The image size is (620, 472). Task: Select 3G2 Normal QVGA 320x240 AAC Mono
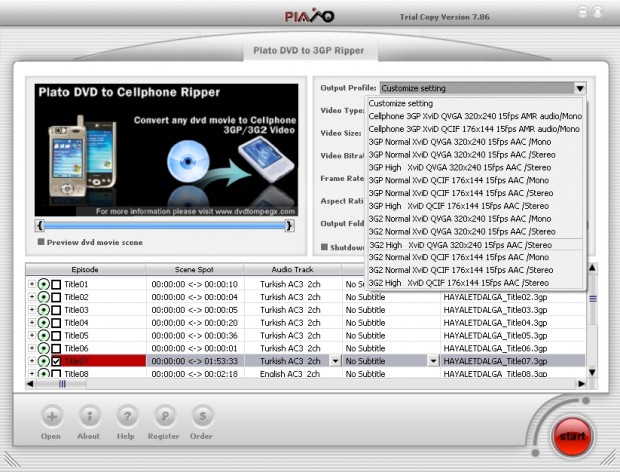(x=475, y=219)
